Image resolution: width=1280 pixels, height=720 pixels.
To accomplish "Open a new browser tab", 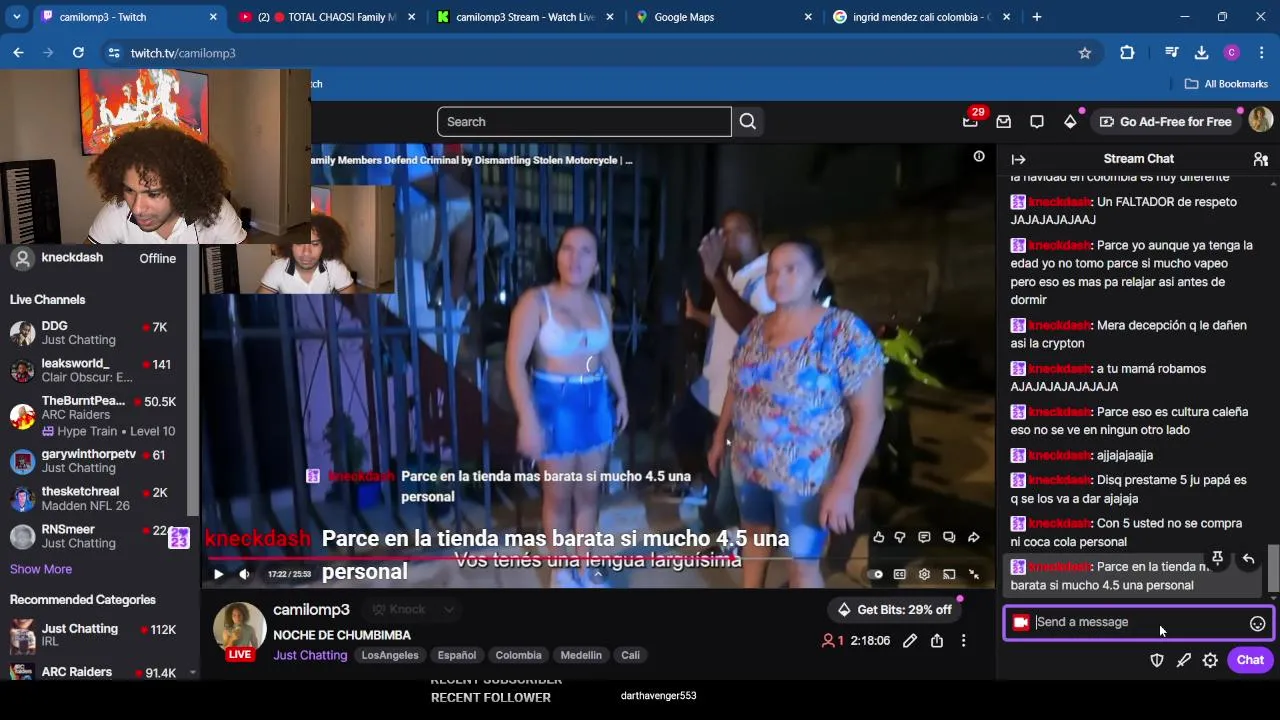I will point(1037,17).
